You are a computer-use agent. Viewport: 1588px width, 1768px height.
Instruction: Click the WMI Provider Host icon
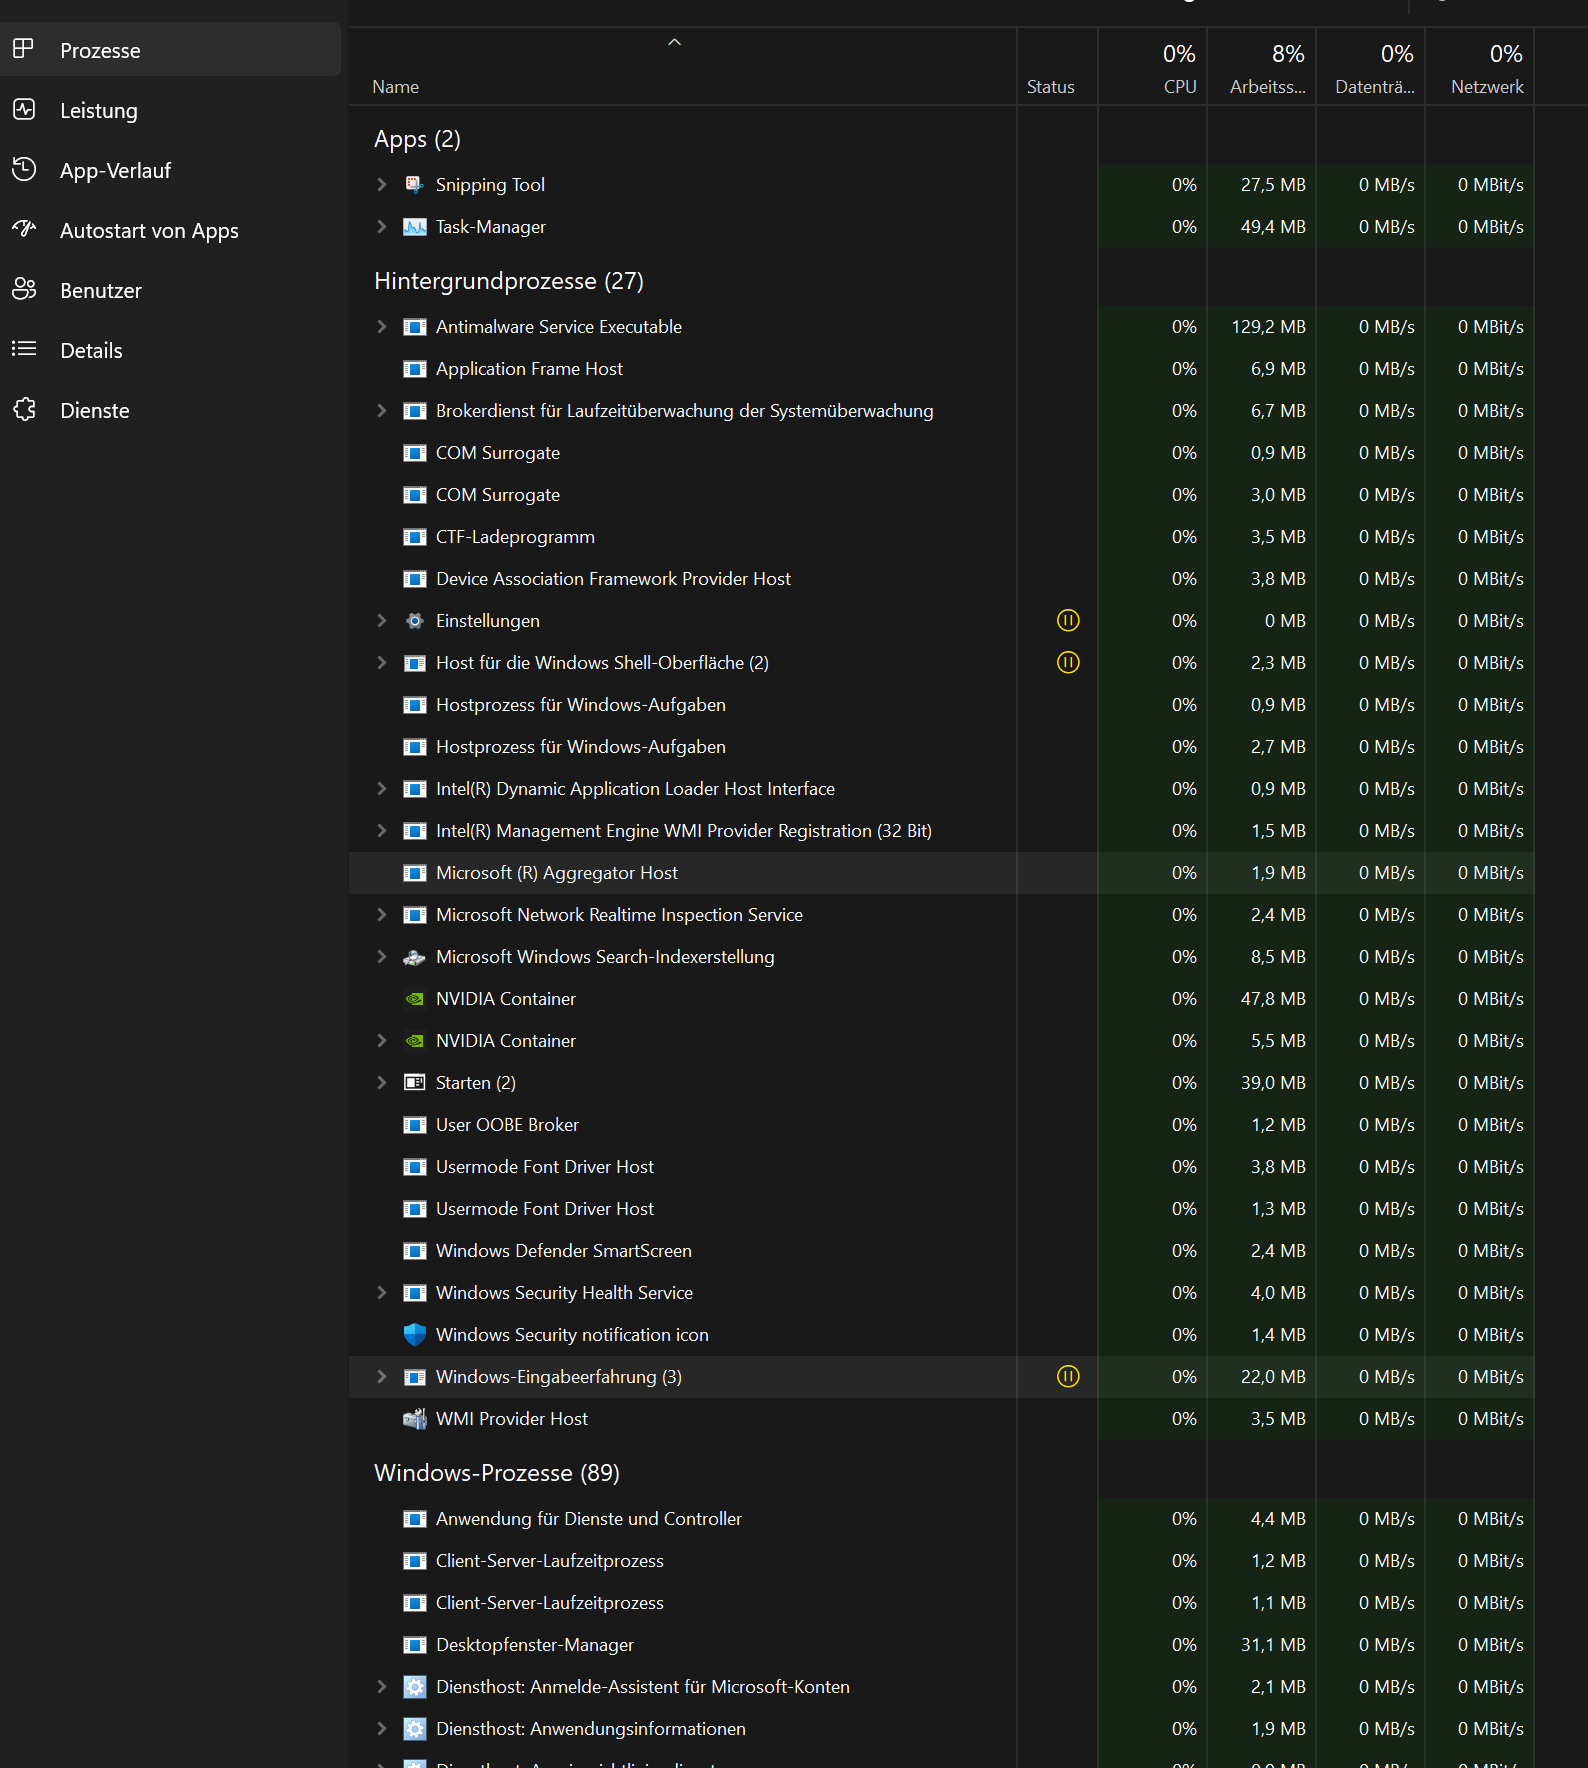(414, 1419)
